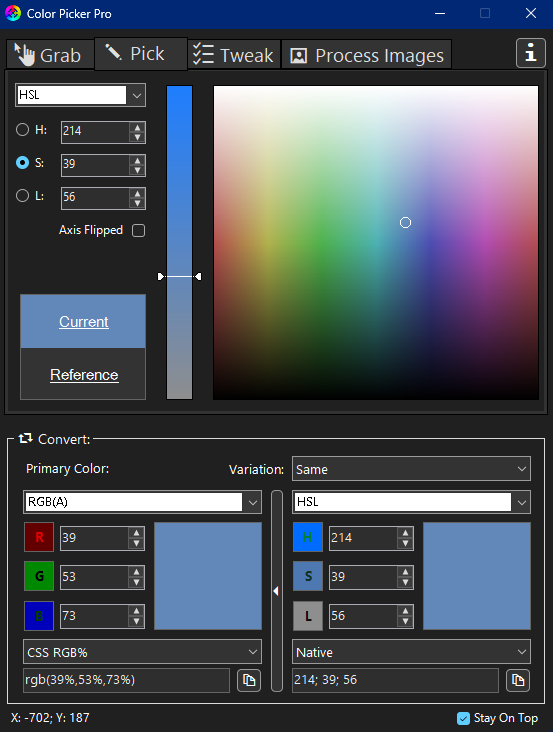The image size is (553, 732).
Task: Click the left arrow on the convert divider
Action: tap(276, 591)
